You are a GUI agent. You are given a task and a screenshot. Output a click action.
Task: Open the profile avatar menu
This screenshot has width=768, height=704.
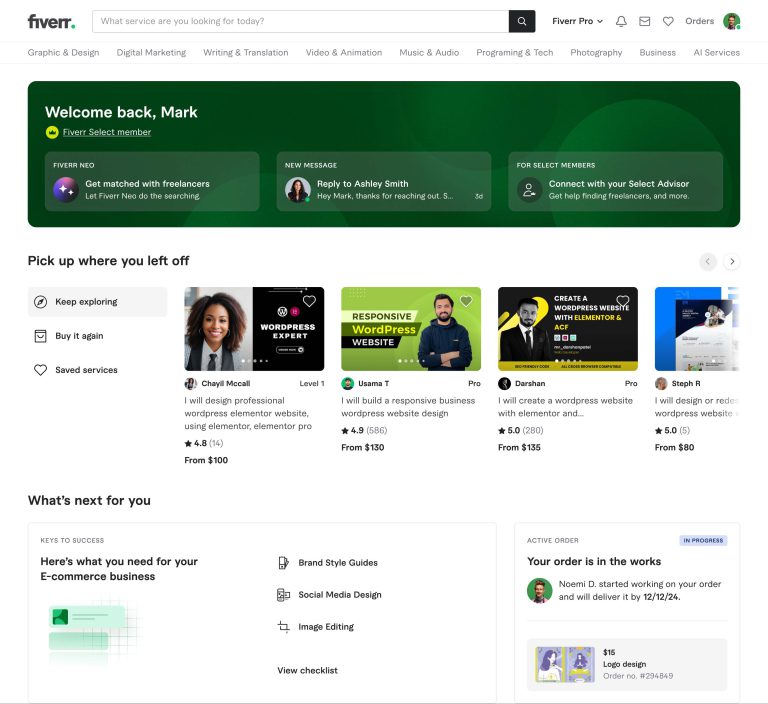coord(732,21)
